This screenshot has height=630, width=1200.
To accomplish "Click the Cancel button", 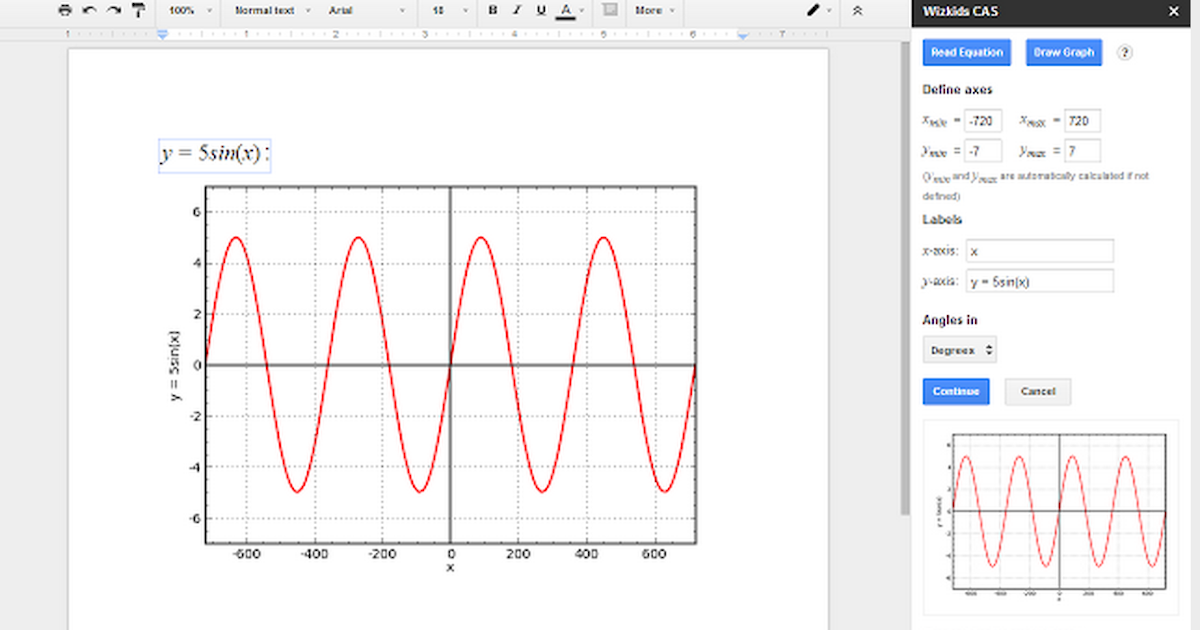I will (1038, 392).
